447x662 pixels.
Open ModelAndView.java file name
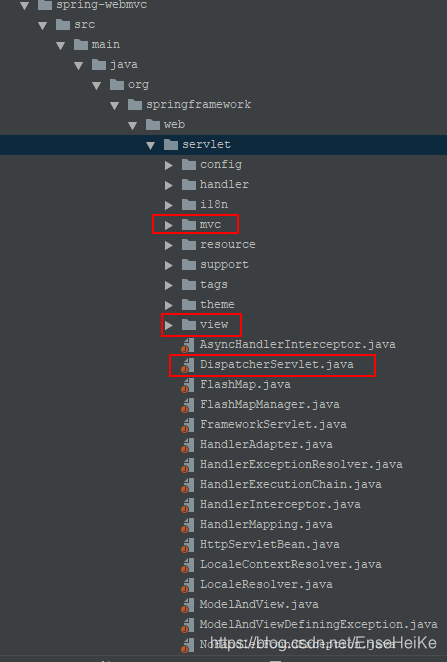[259, 604]
